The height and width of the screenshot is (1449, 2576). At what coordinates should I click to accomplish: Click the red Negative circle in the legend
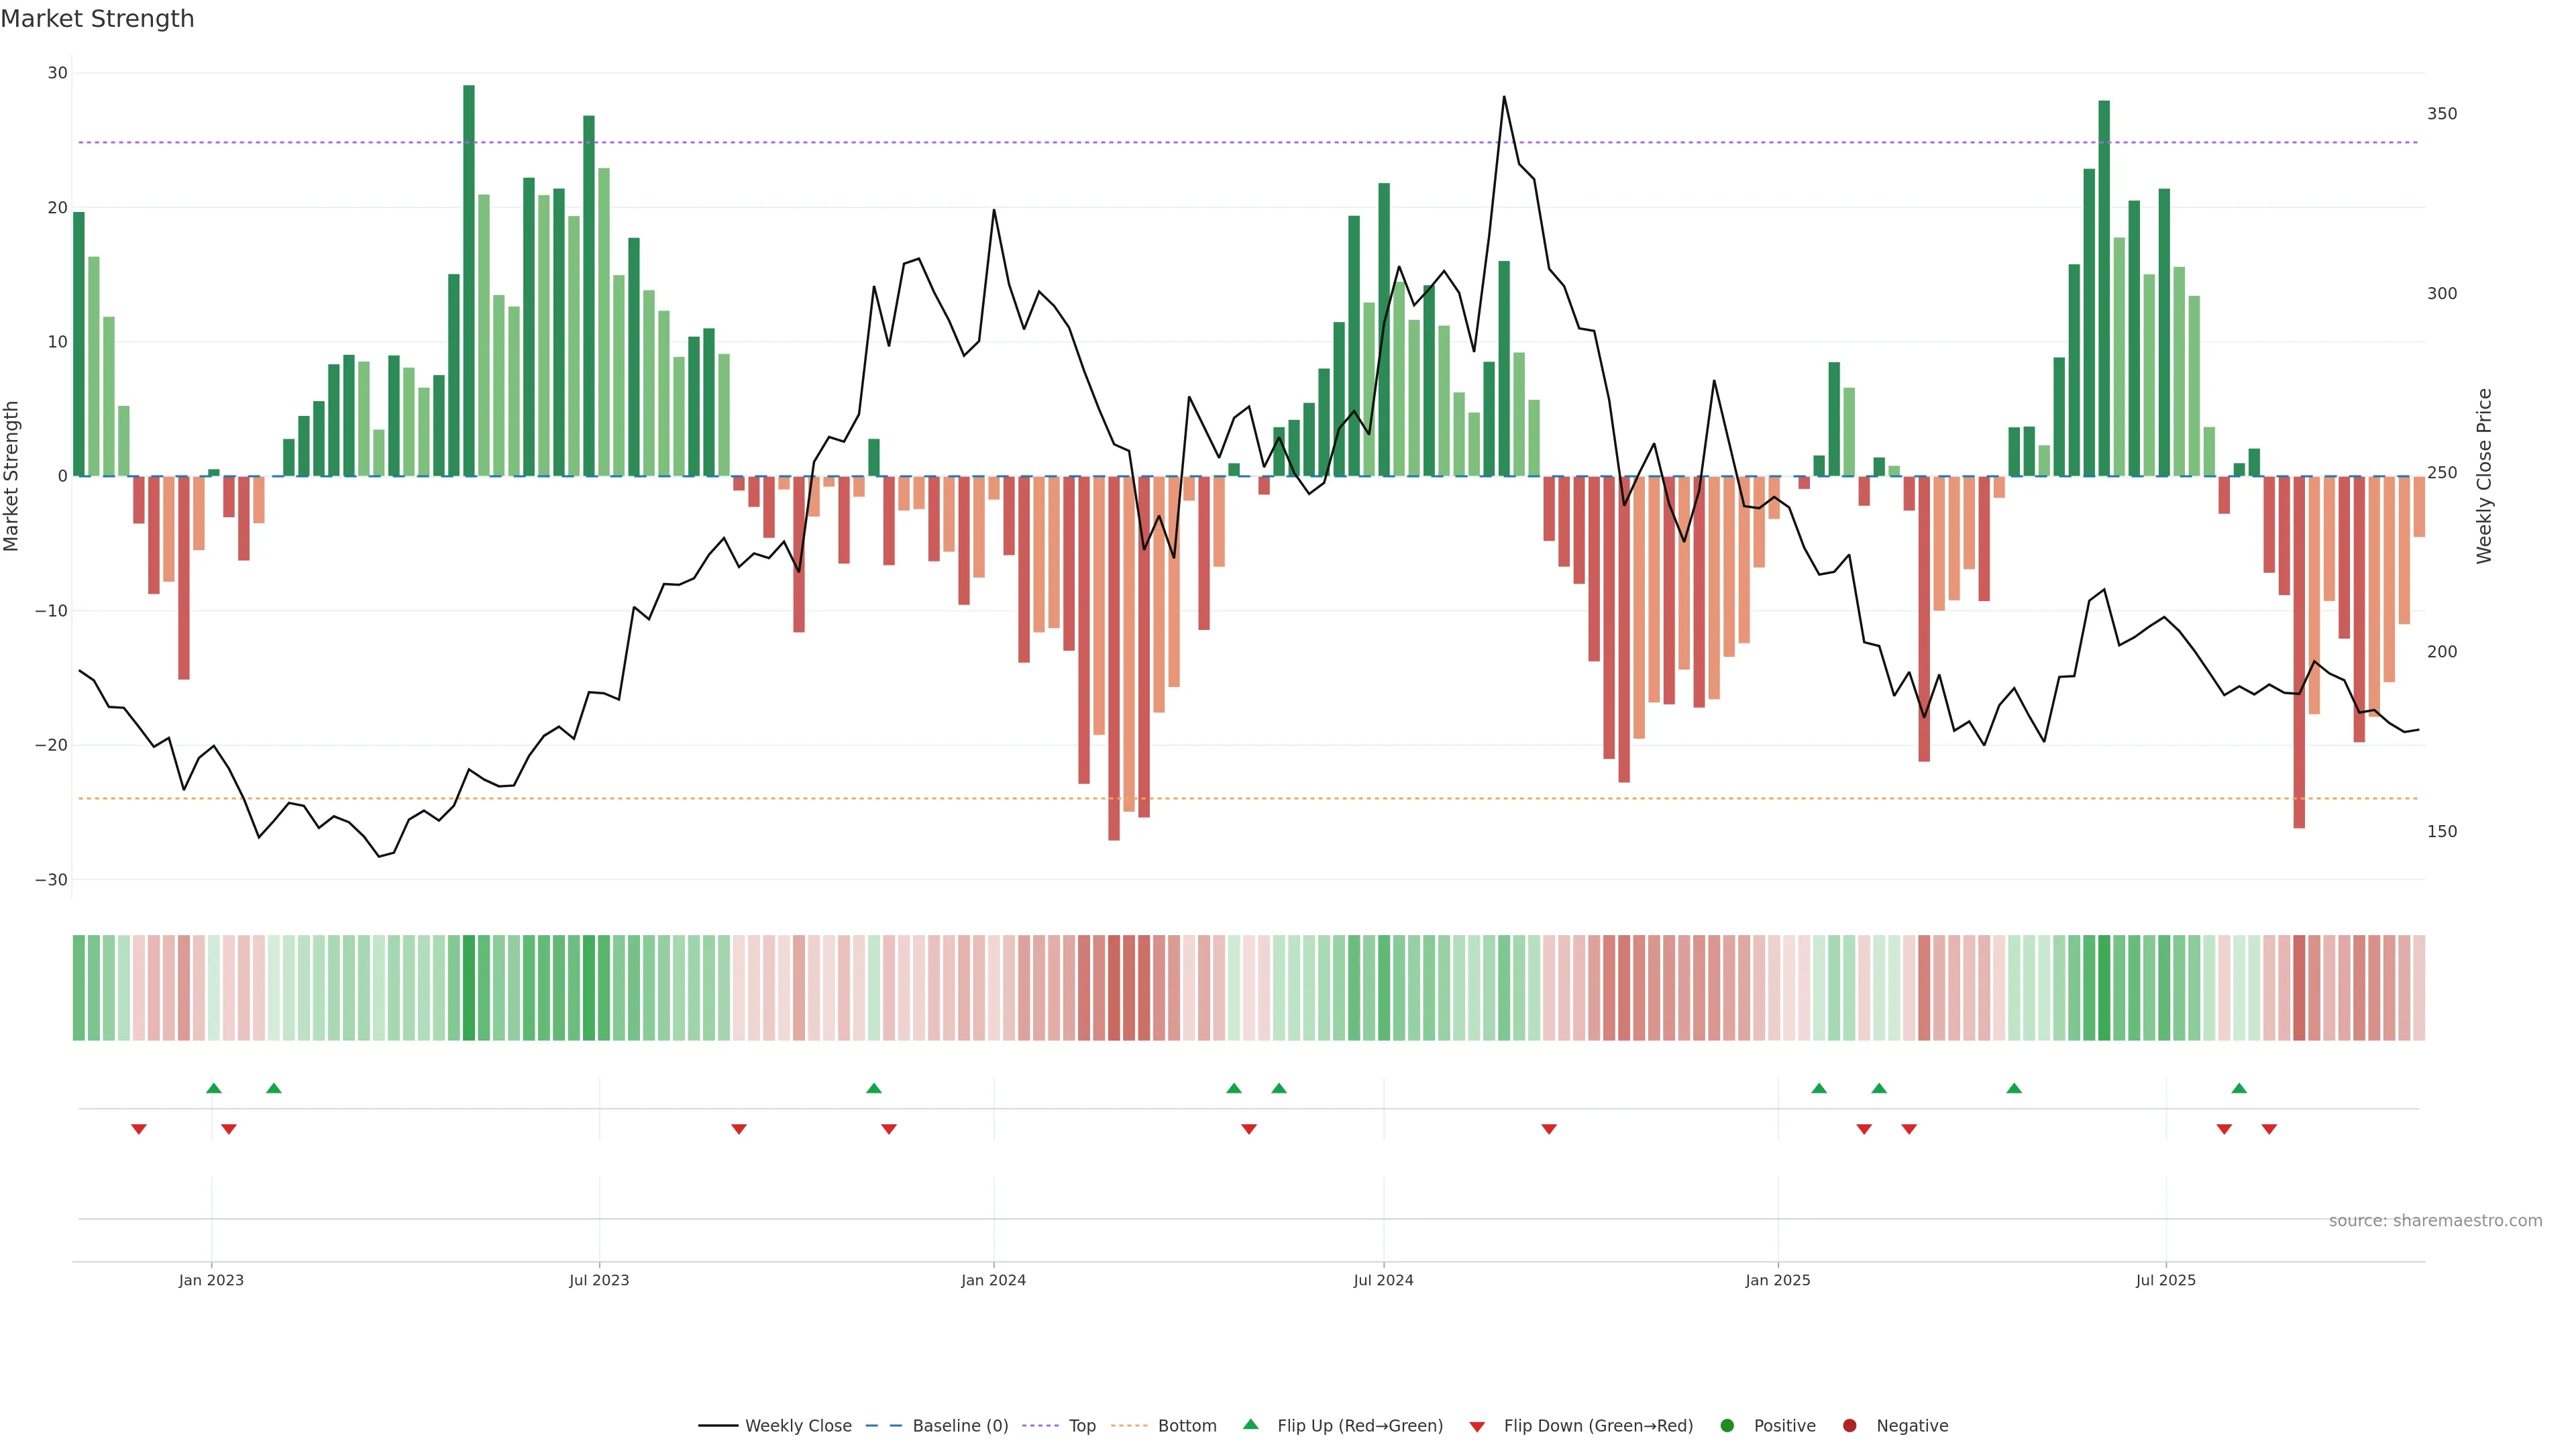[1849, 1425]
